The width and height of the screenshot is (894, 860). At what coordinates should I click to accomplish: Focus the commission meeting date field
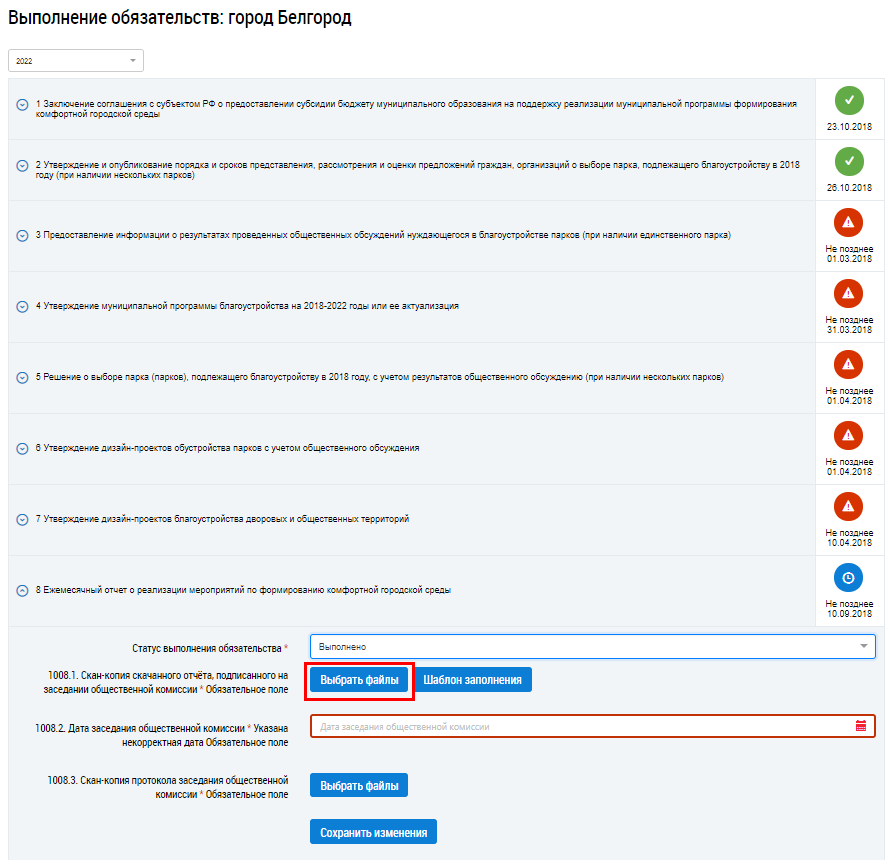(592, 727)
